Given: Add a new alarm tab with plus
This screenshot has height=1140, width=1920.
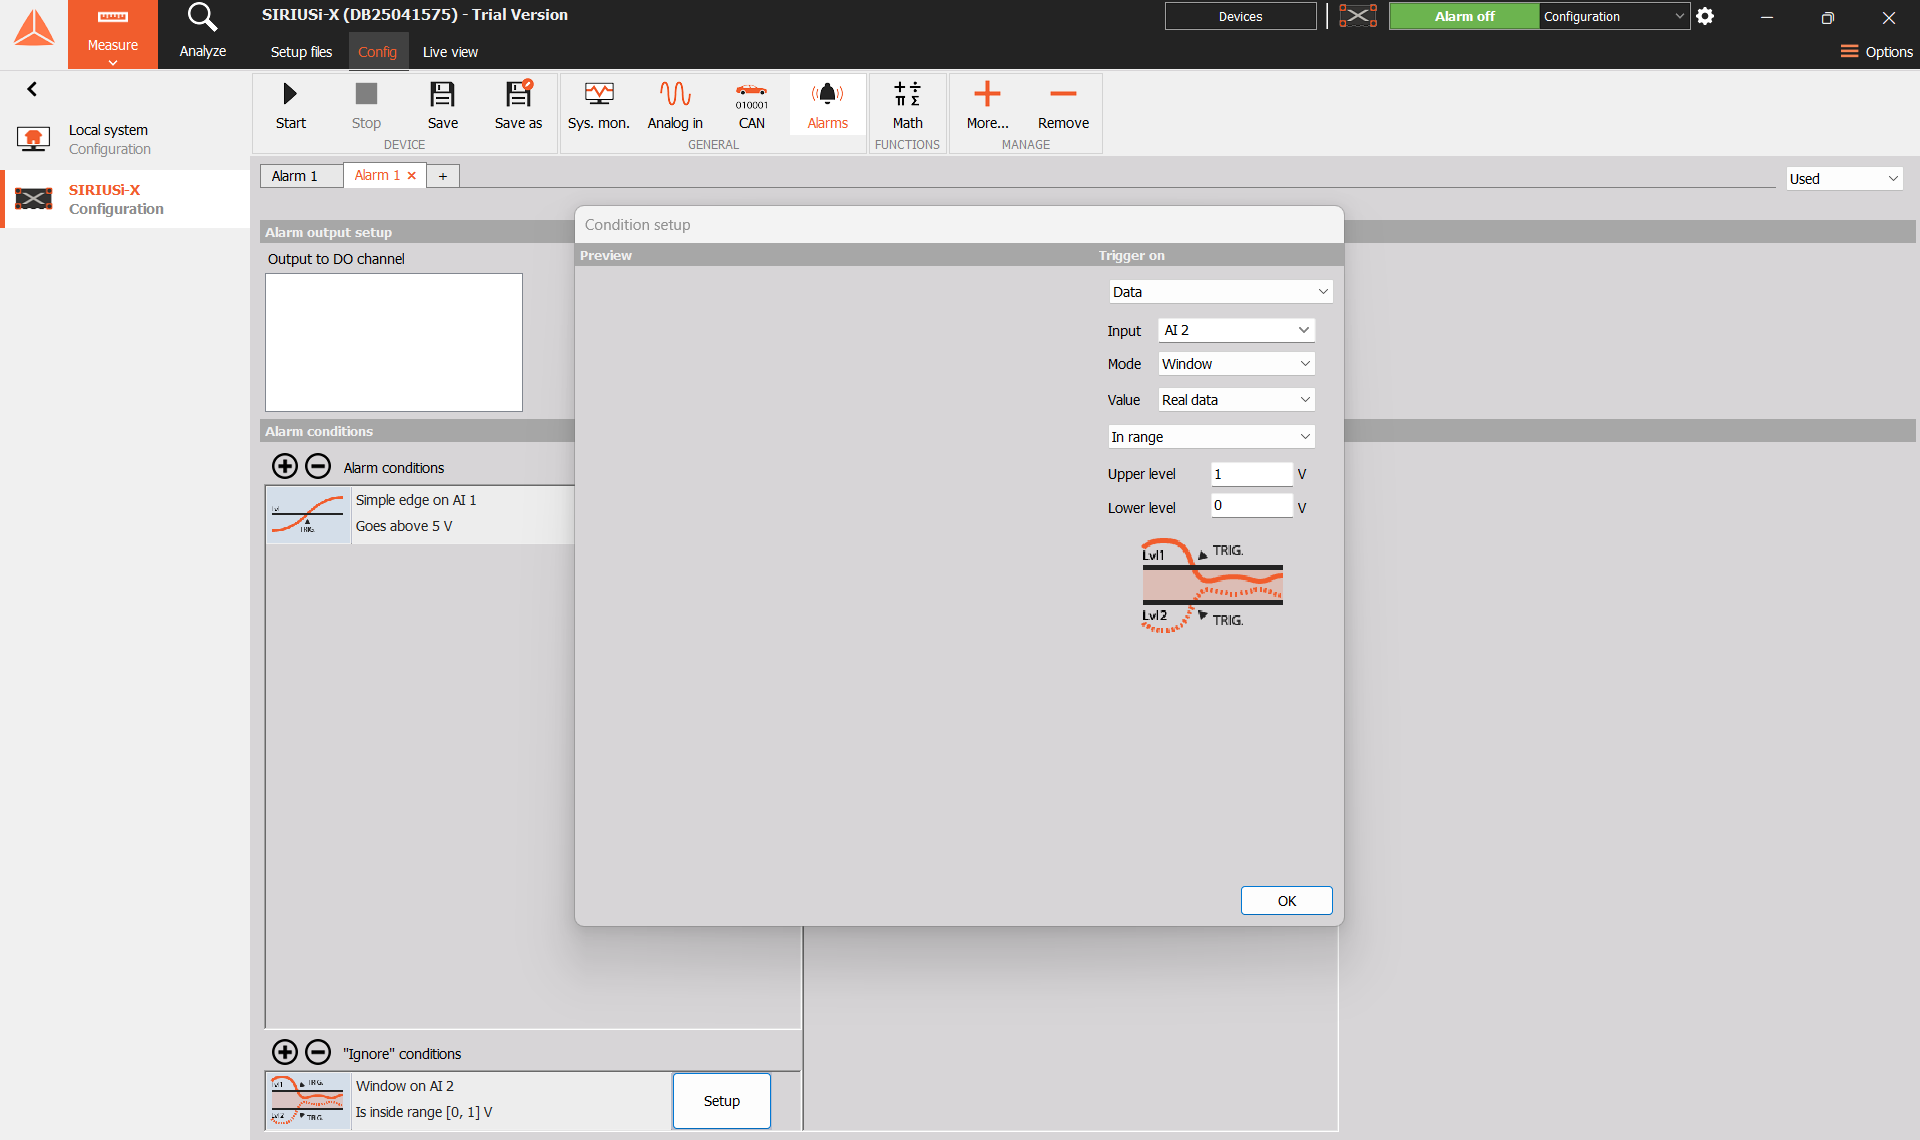Looking at the screenshot, I should click(443, 176).
